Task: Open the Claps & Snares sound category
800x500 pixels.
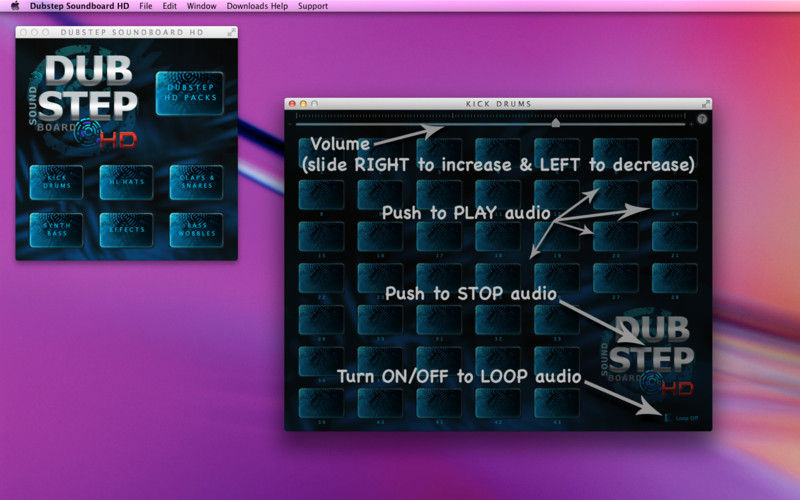Action: tap(196, 182)
